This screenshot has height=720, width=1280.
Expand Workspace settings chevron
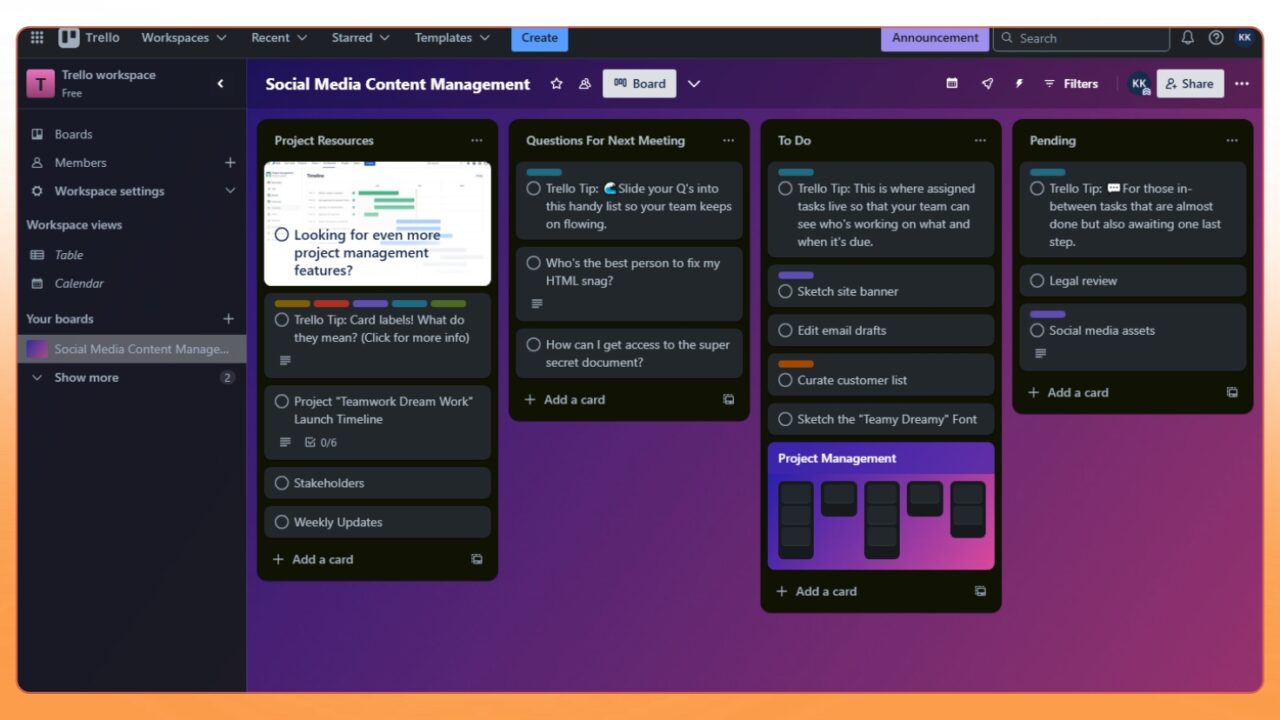coord(230,191)
